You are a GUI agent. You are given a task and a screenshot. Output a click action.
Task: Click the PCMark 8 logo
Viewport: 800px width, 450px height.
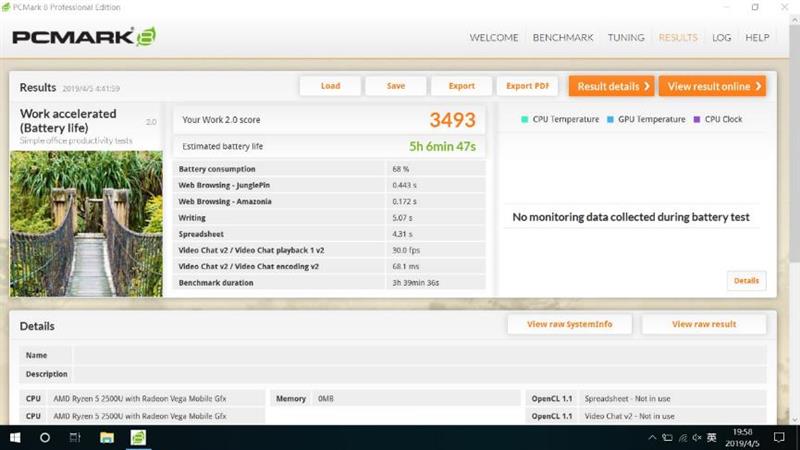[x=83, y=38]
